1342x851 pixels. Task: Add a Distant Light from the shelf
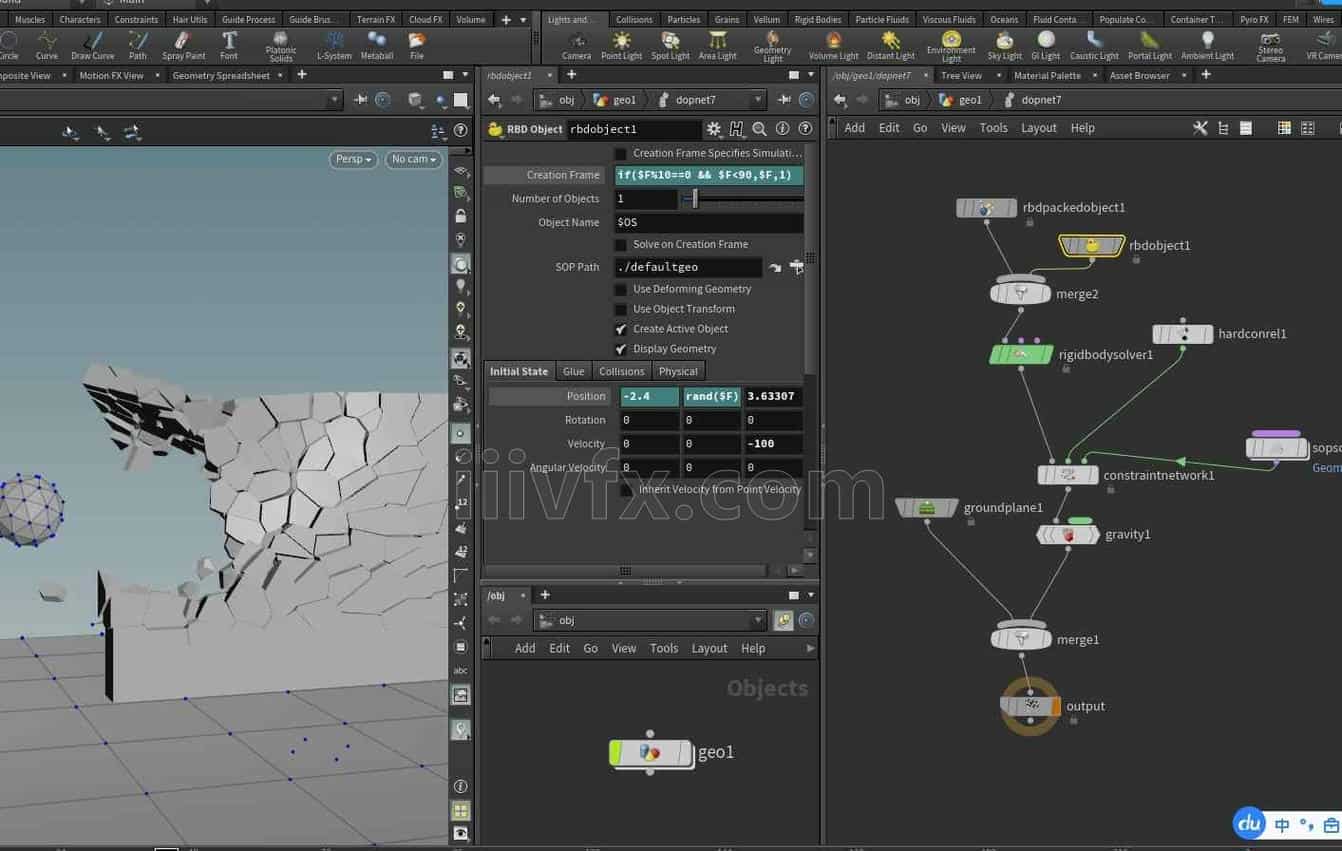890,45
